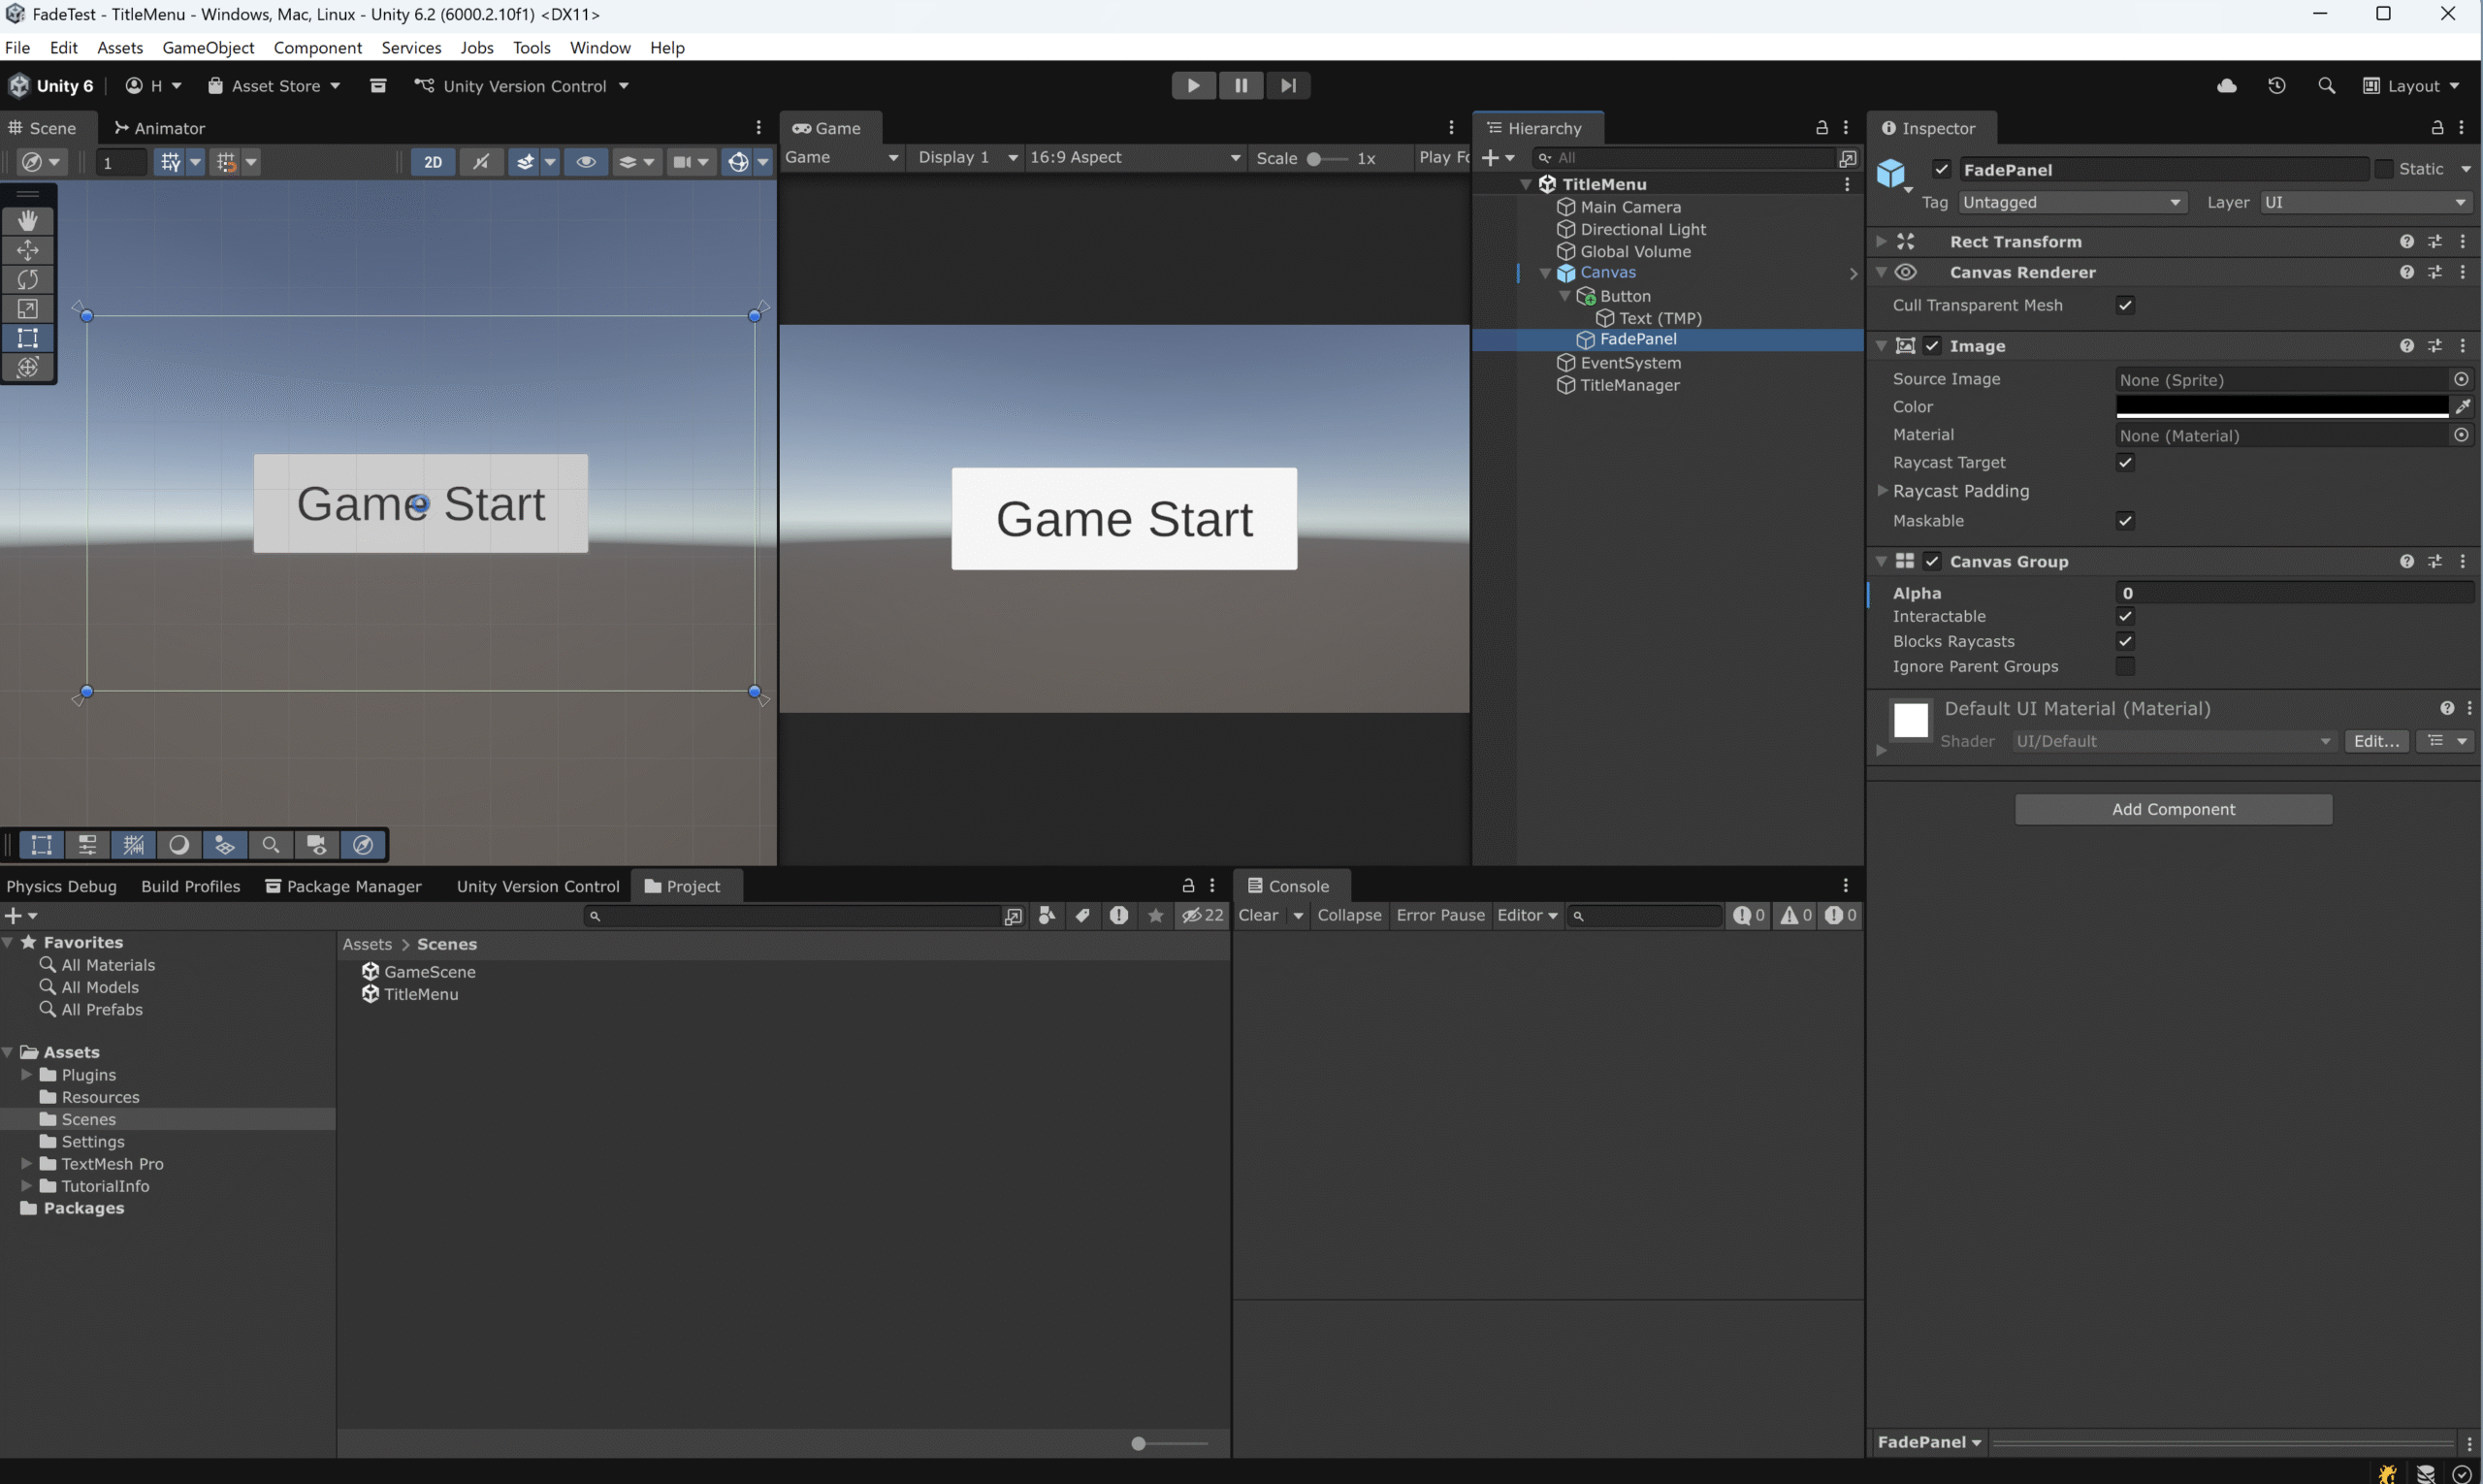Open the Layer dropdown showing UI
The image size is (2483, 1484).
click(x=2364, y=203)
